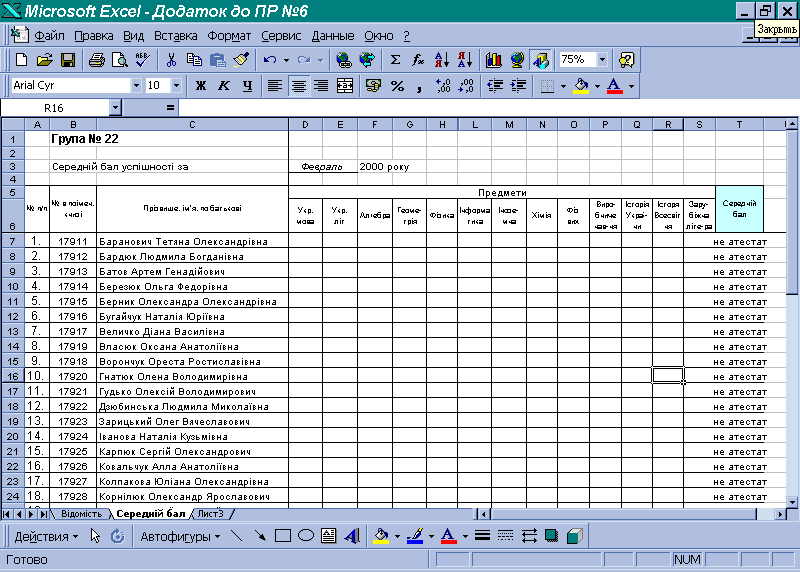
Task: Open the font size dropdown
Action: 176,86
